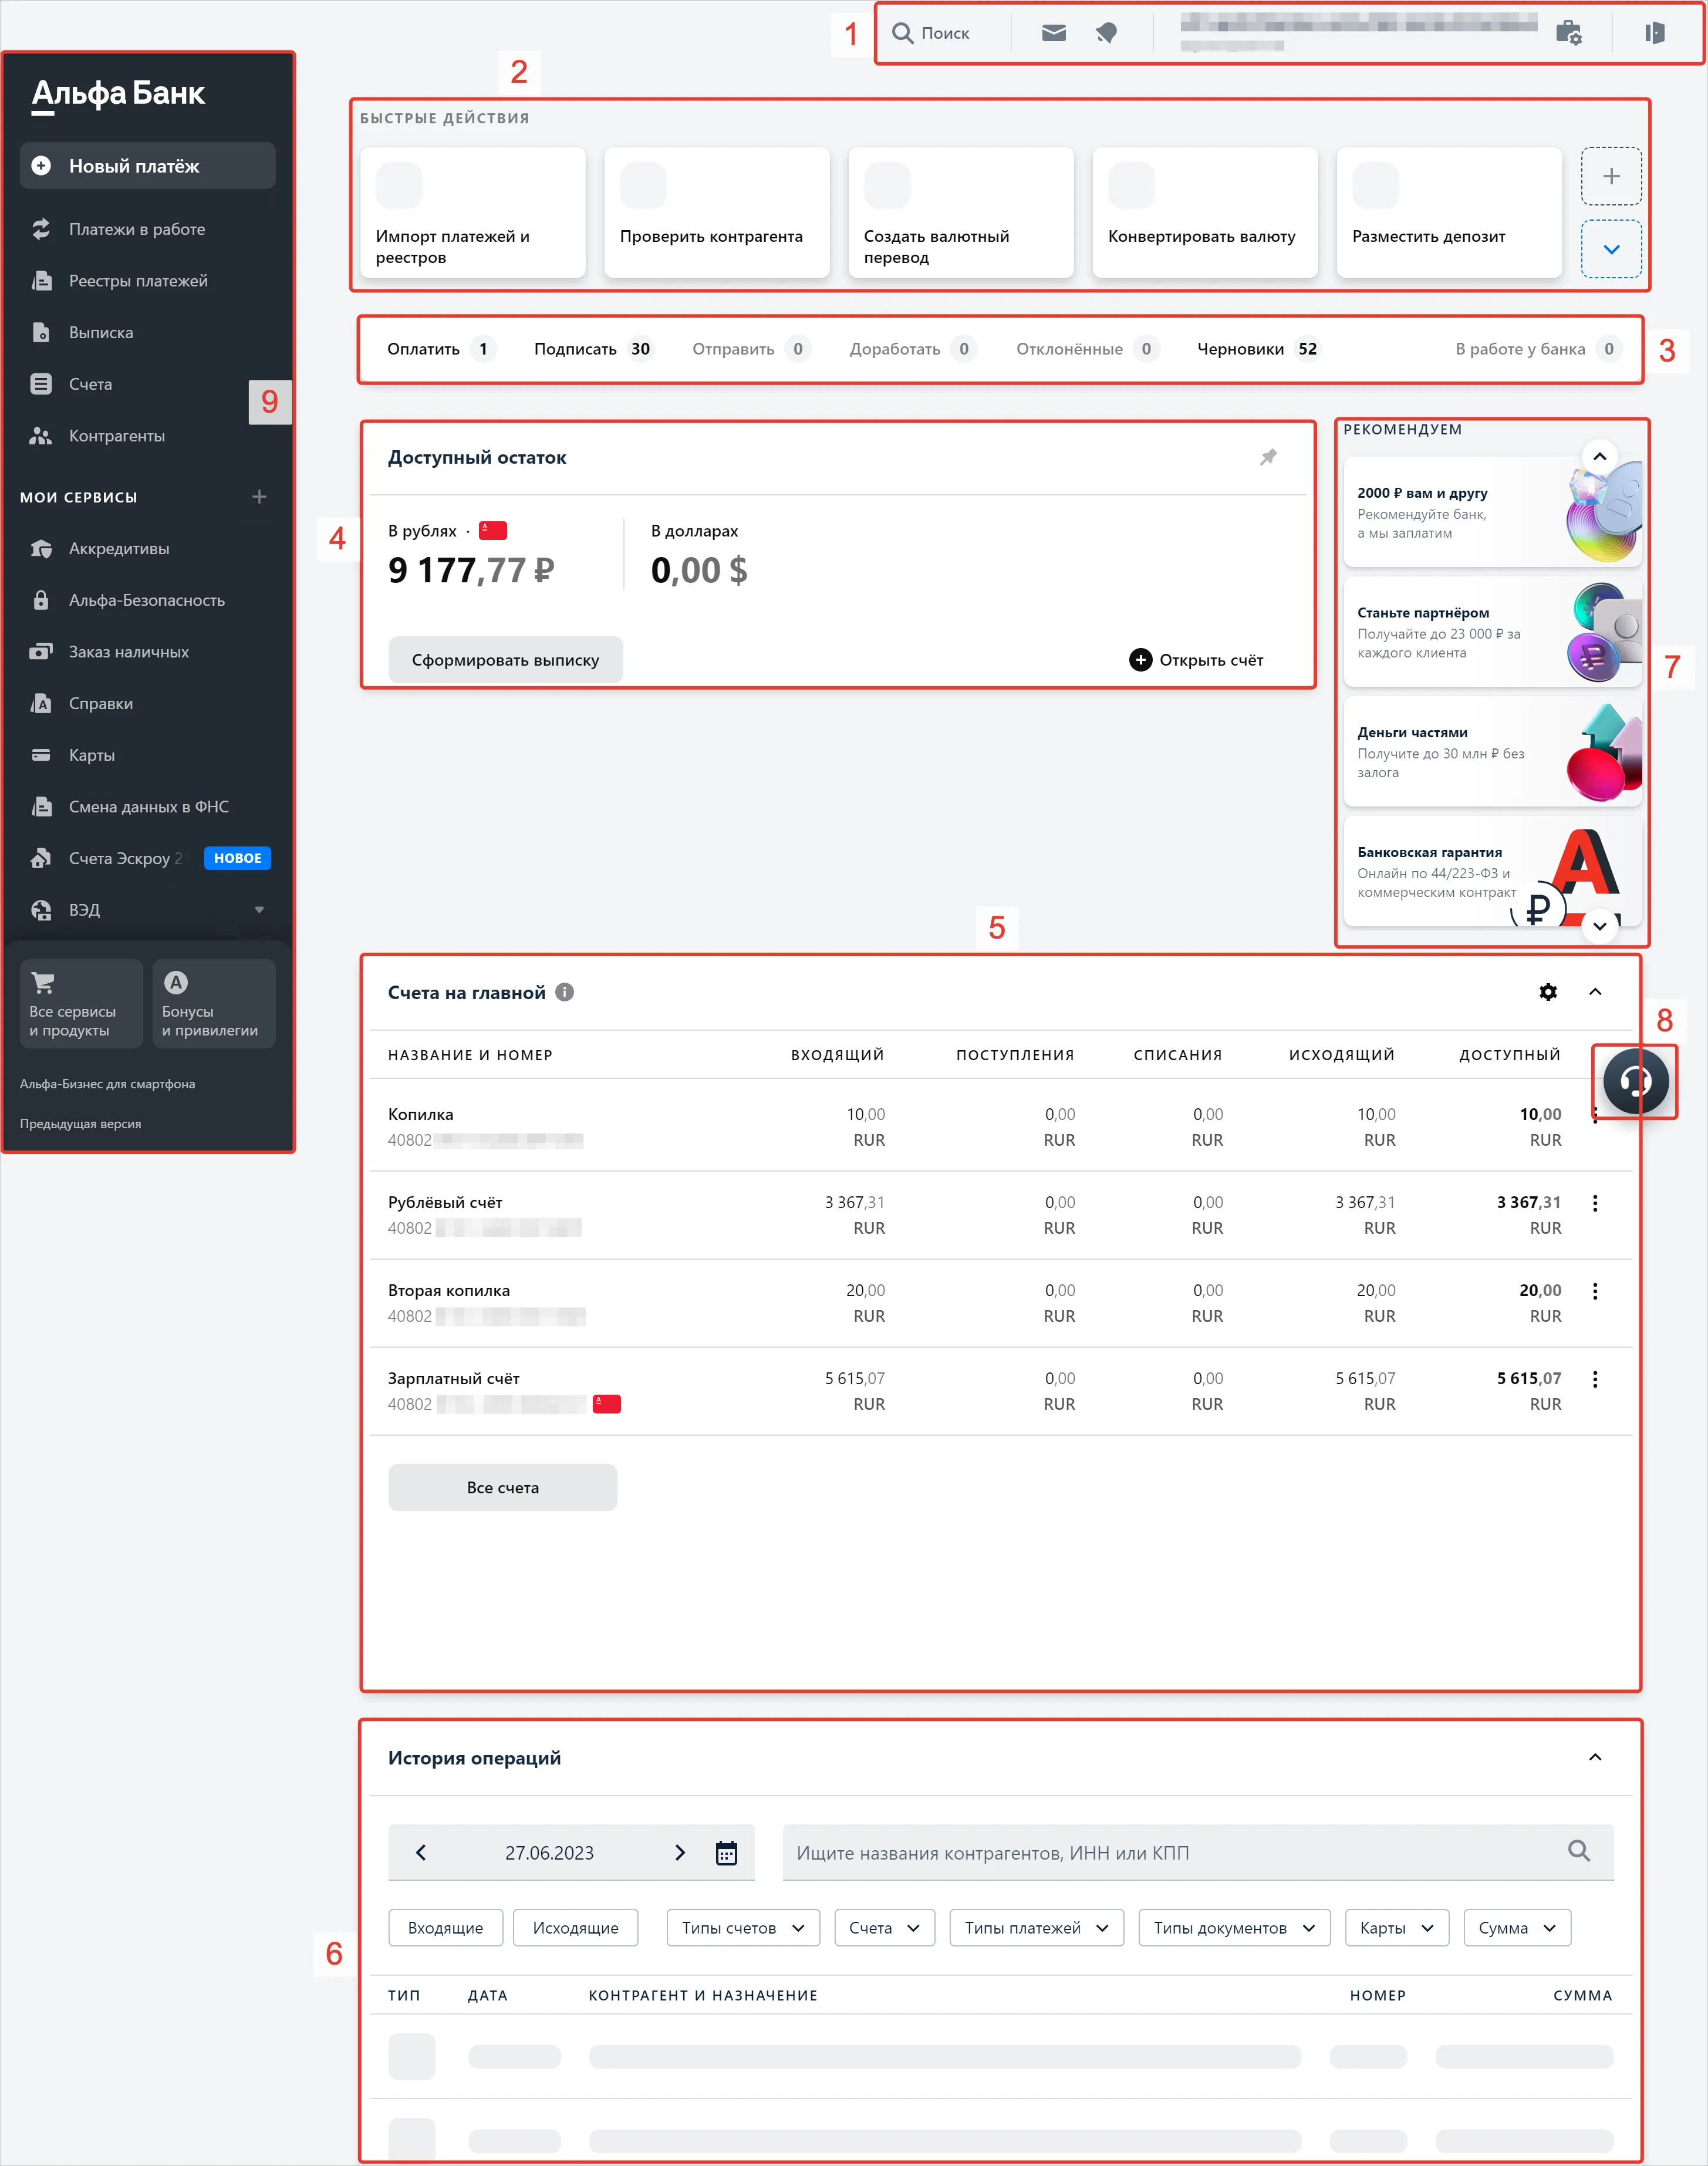The image size is (1708, 2166).
Task: Select Разместить депозит quick action
Action: 1449,212
